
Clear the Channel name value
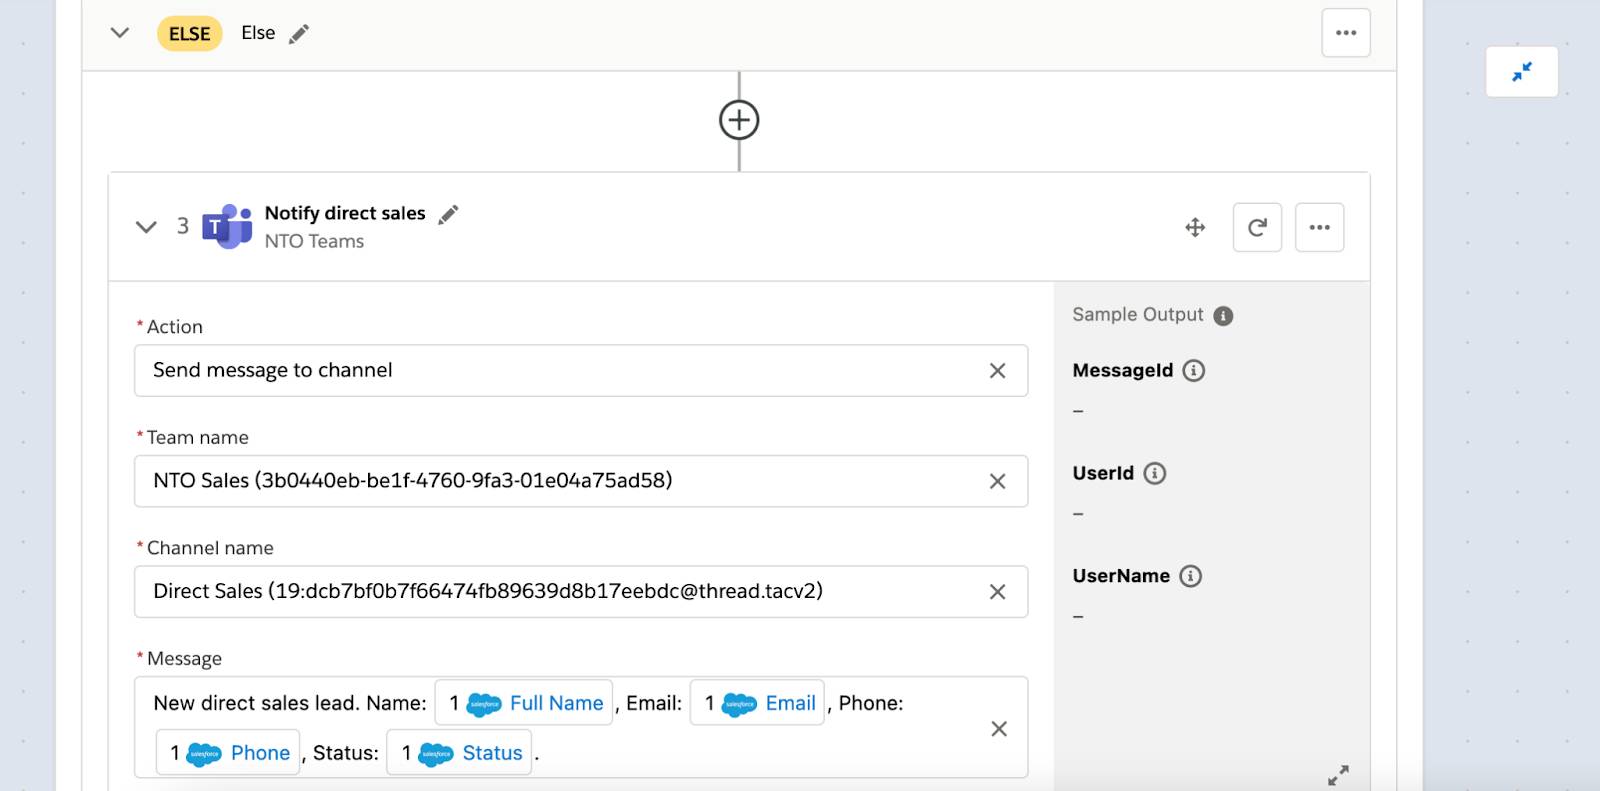pos(997,592)
